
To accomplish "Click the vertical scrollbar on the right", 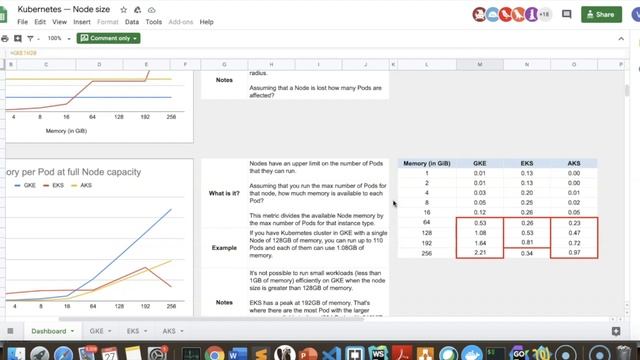I will coord(627,90).
